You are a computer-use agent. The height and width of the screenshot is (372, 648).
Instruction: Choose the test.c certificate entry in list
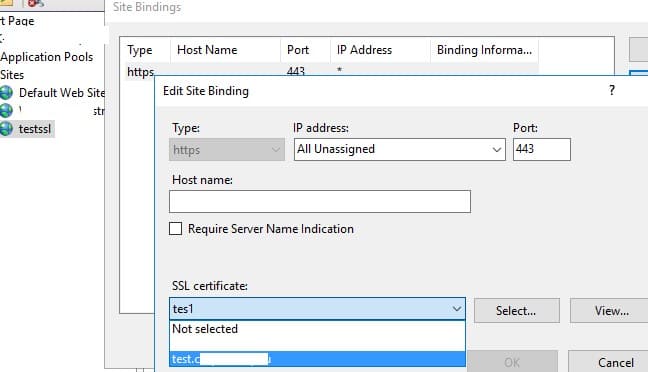(x=317, y=359)
